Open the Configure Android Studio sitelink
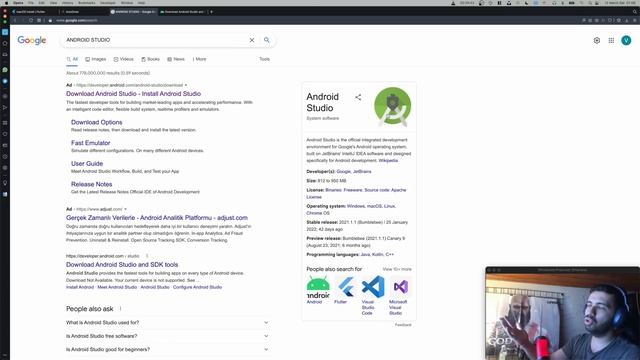 click(x=198, y=287)
